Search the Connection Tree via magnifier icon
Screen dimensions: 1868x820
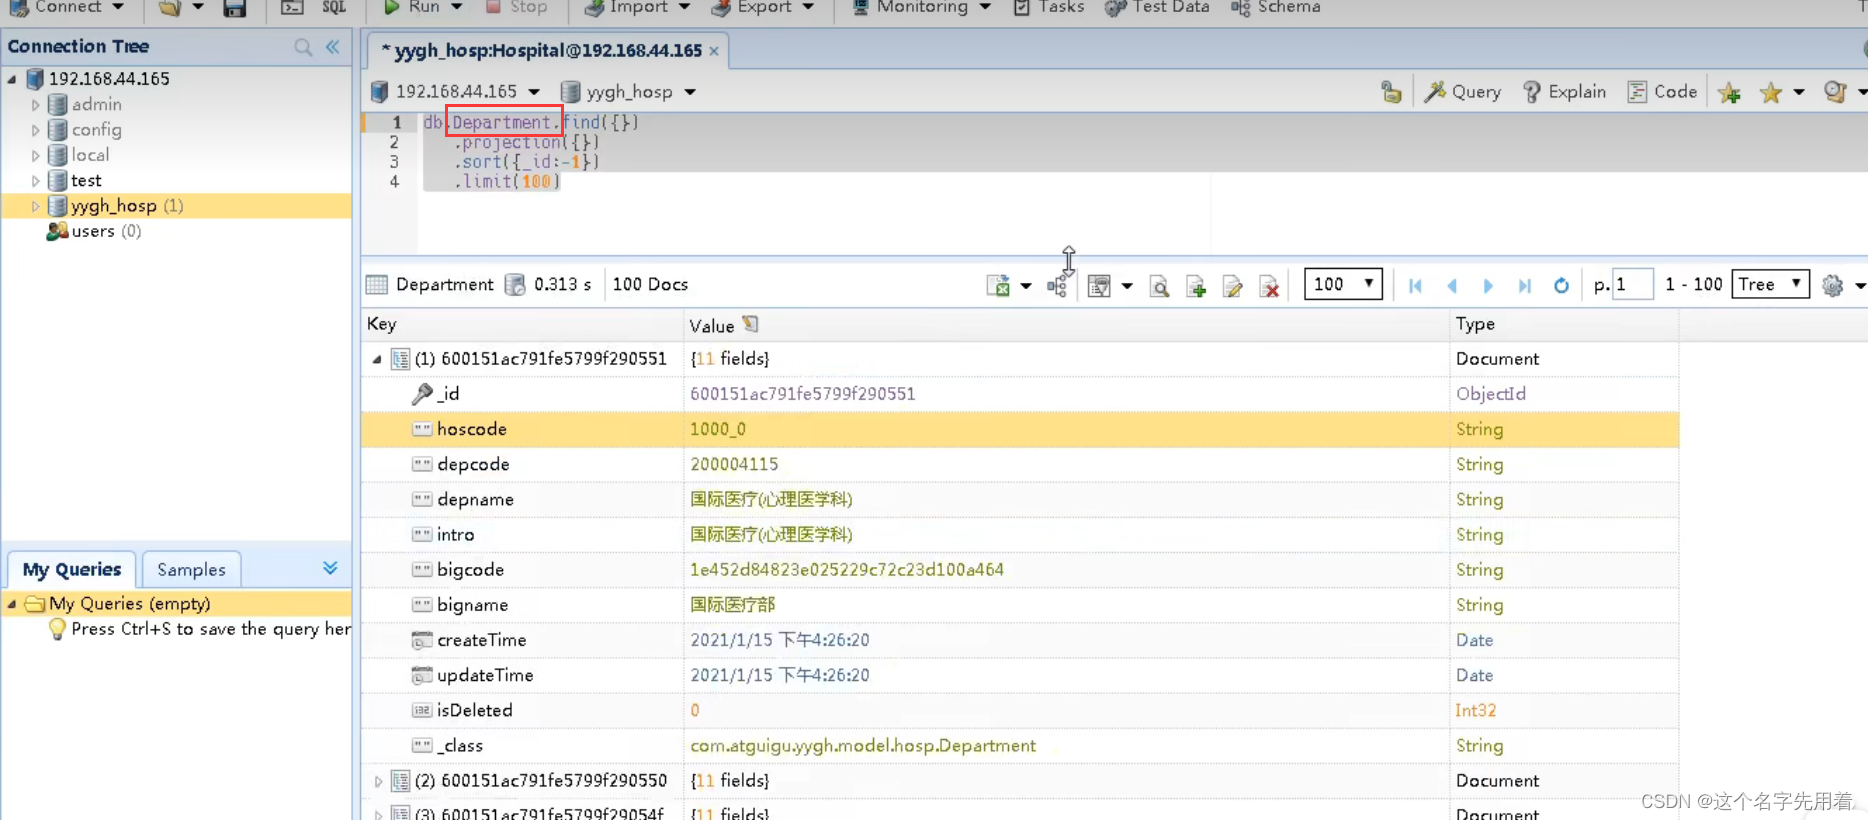pyautogui.click(x=303, y=47)
